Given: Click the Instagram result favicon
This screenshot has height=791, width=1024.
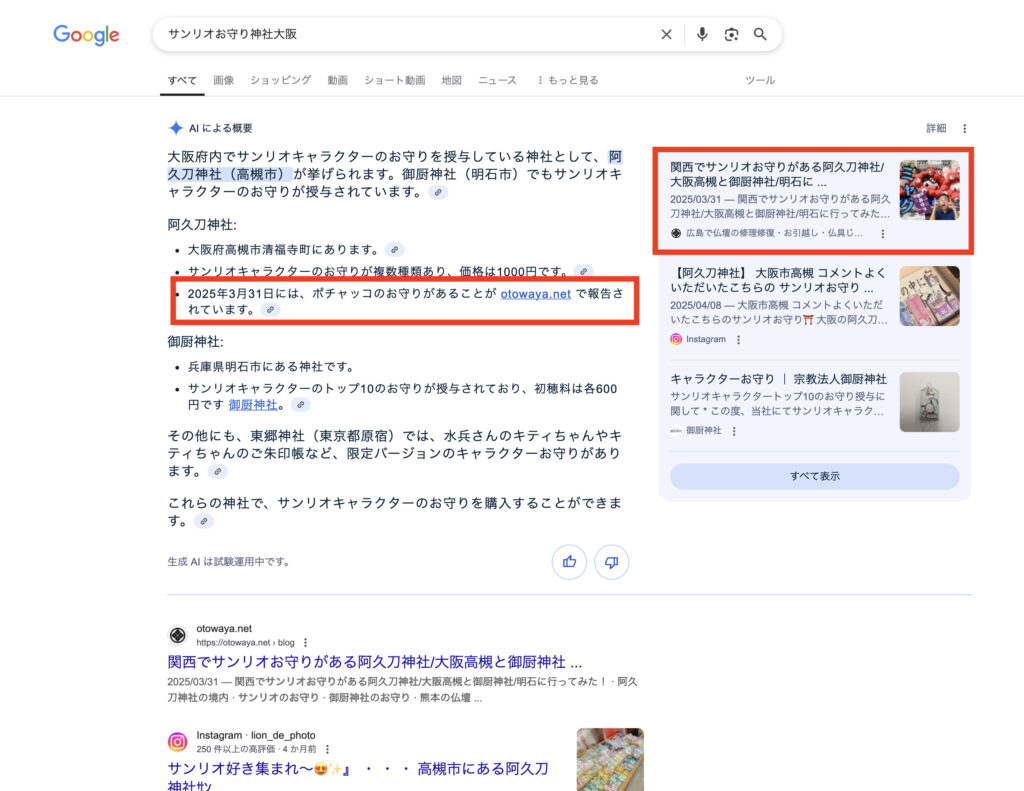Looking at the screenshot, I should 178,742.
